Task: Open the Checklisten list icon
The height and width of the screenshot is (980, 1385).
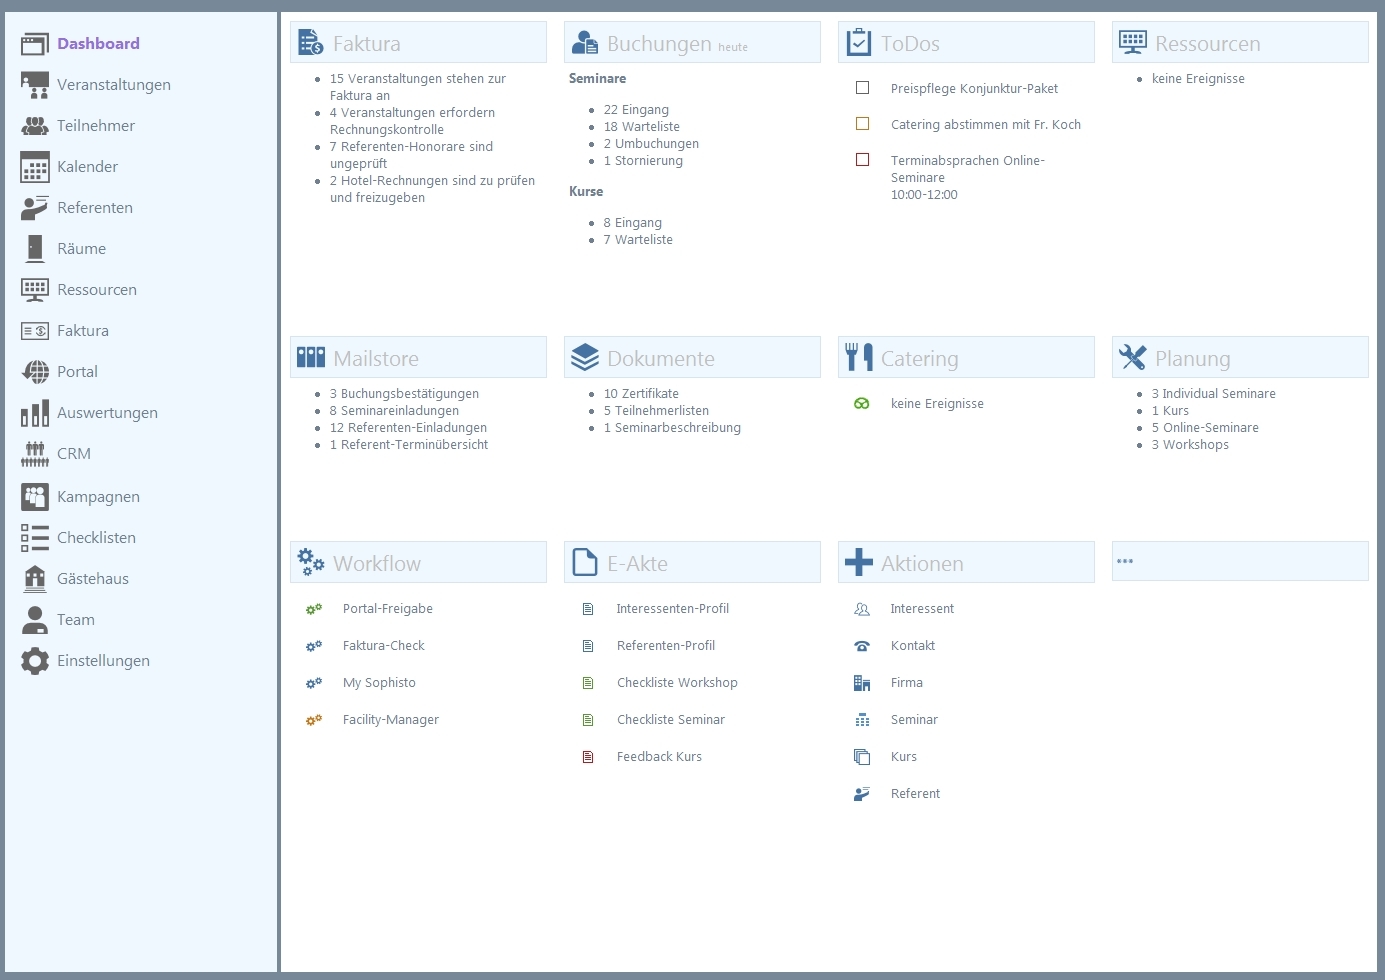Action: pyautogui.click(x=35, y=538)
